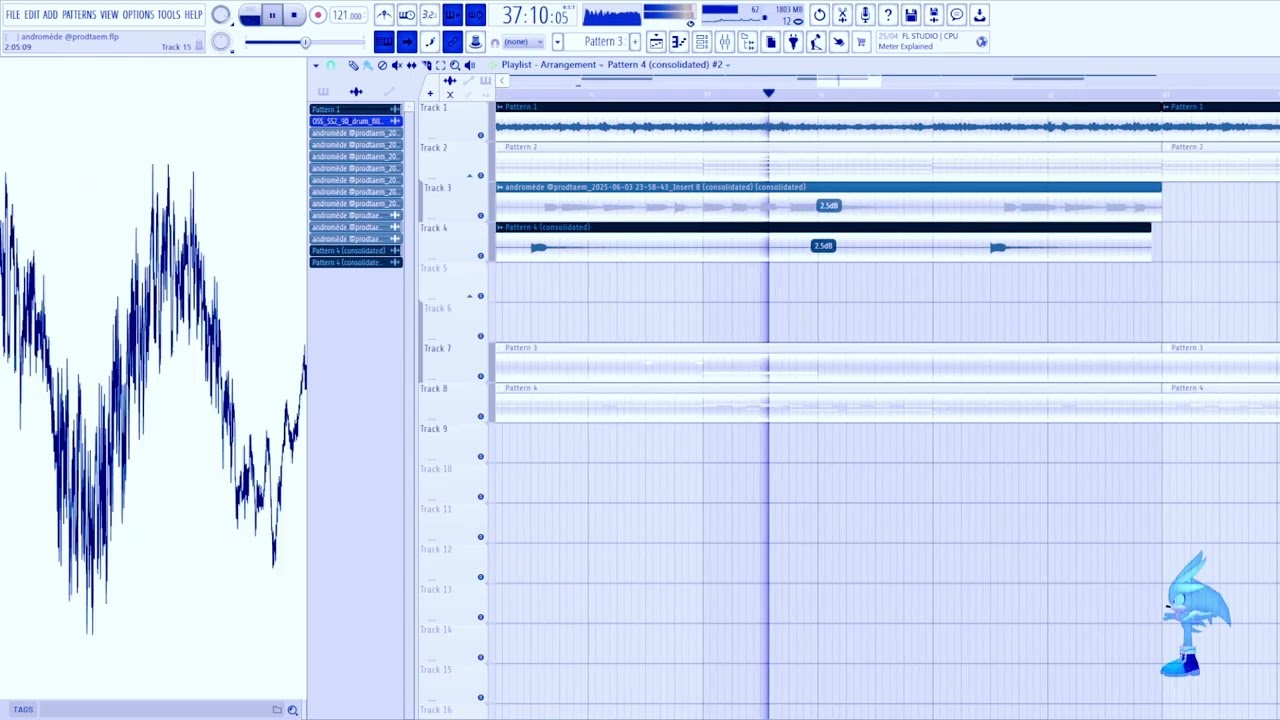Viewport: 1280px width, 720px height.
Task: Toggle typing keyboard to piano
Action: pyautogui.click(x=384, y=42)
